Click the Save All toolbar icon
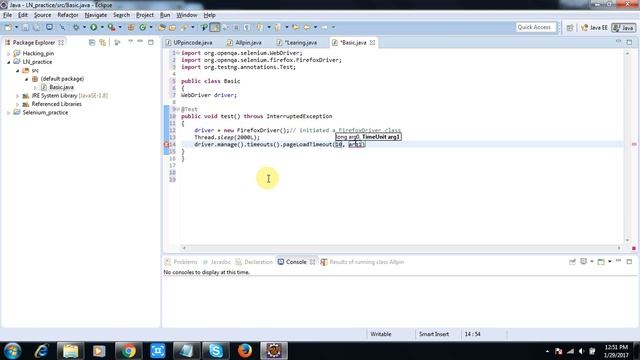640x360 pixels. [x=37, y=27]
